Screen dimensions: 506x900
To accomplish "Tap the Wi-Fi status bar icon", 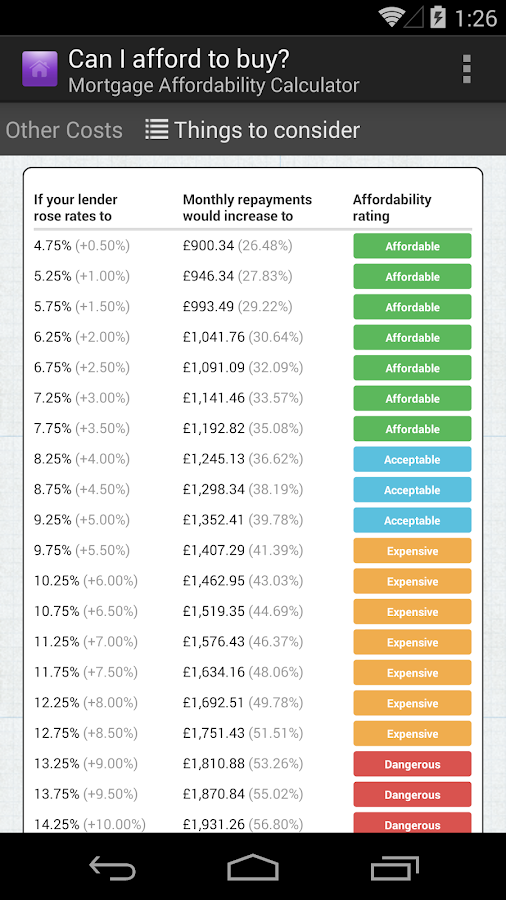I will [x=391, y=17].
